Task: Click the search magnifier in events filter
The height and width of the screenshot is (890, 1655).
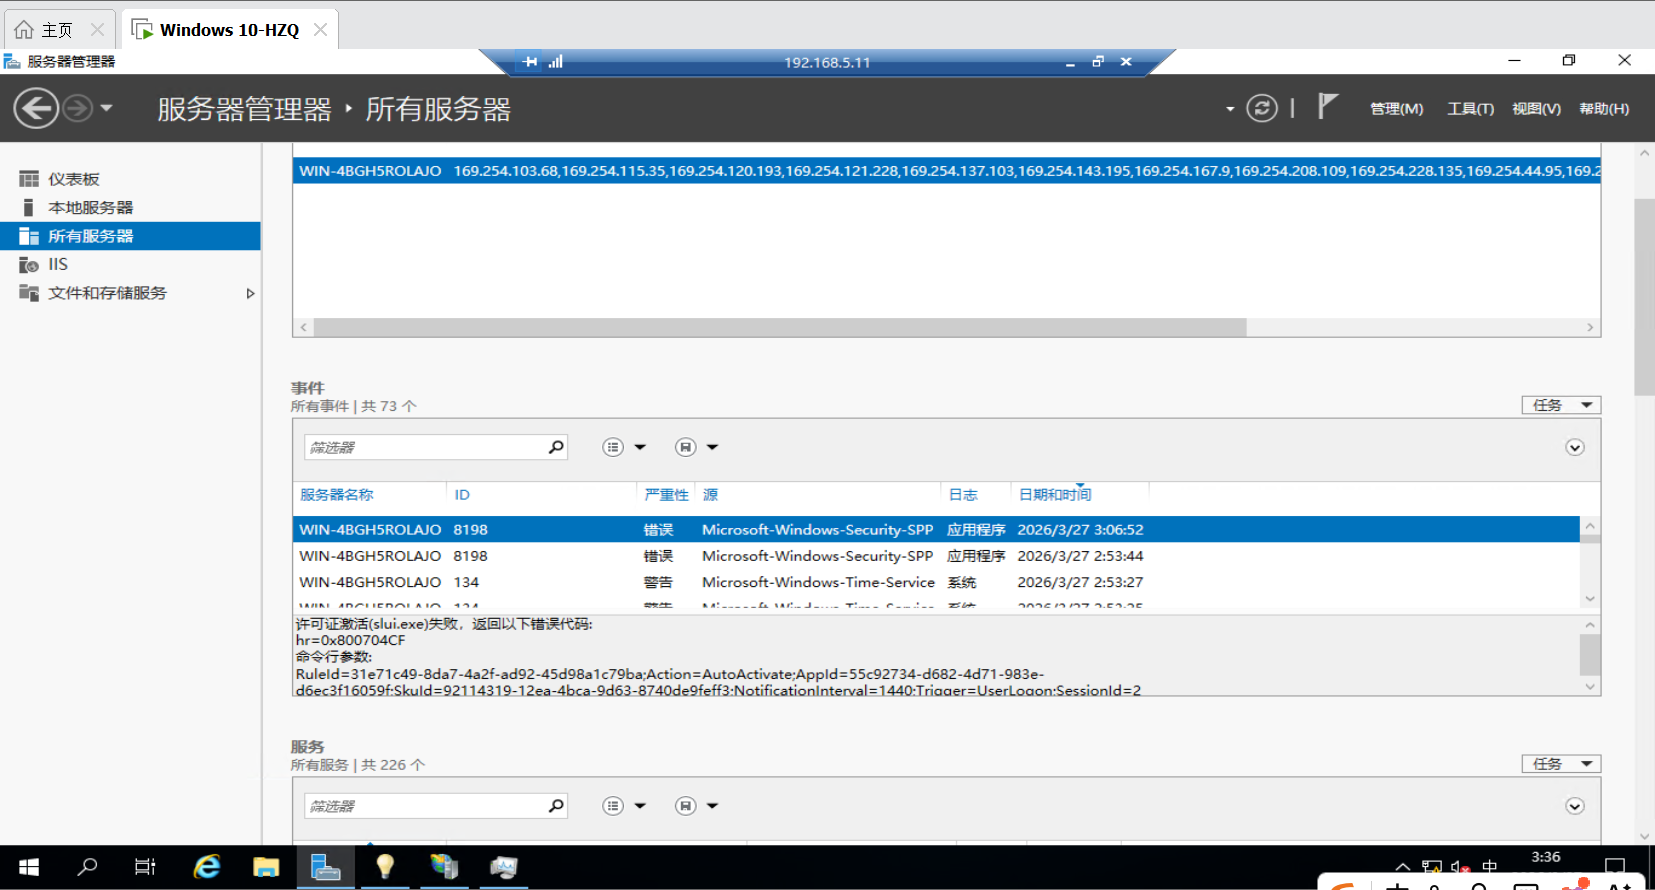Action: point(556,447)
